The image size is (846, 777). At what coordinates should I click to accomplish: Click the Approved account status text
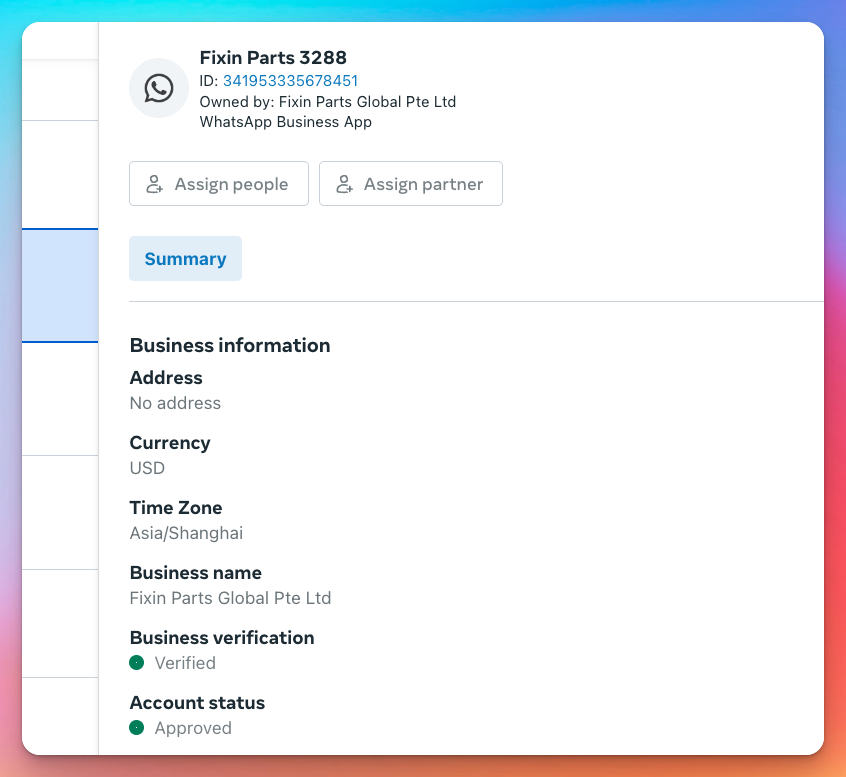coord(193,728)
